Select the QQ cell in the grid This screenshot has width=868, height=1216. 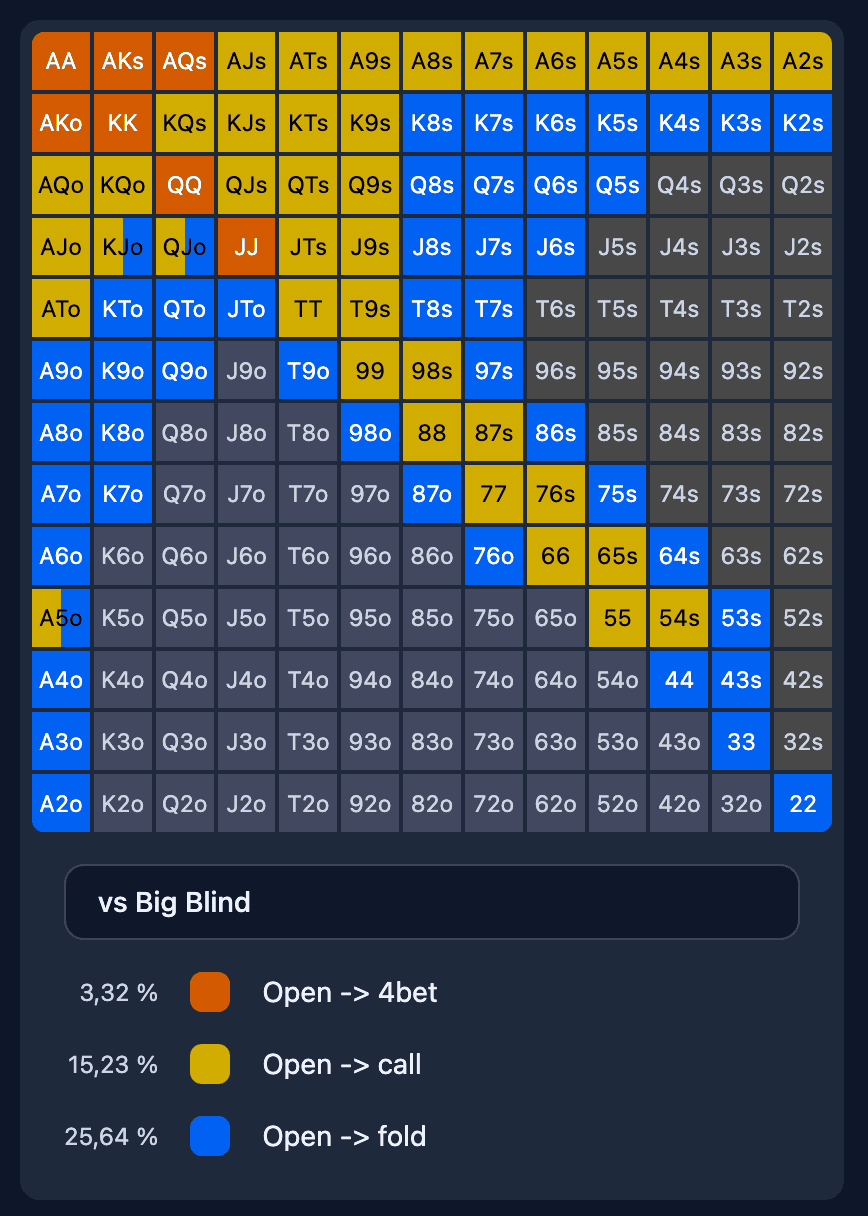pyautogui.click(x=184, y=185)
